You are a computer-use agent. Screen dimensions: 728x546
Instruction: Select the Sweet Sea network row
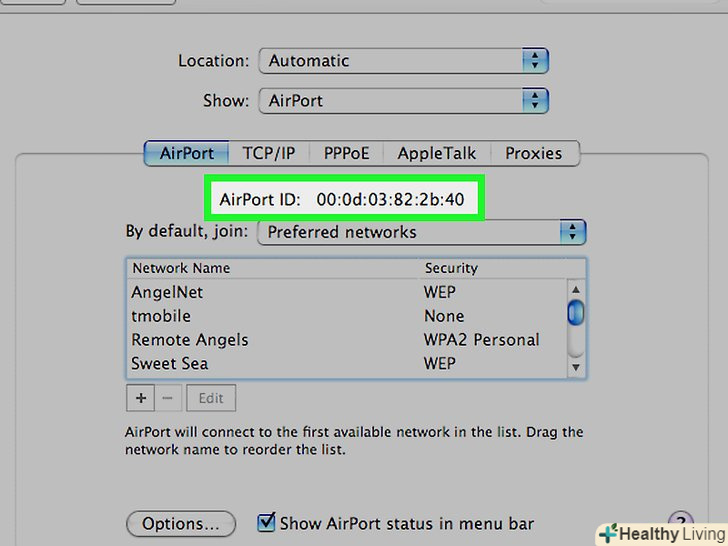point(346,364)
